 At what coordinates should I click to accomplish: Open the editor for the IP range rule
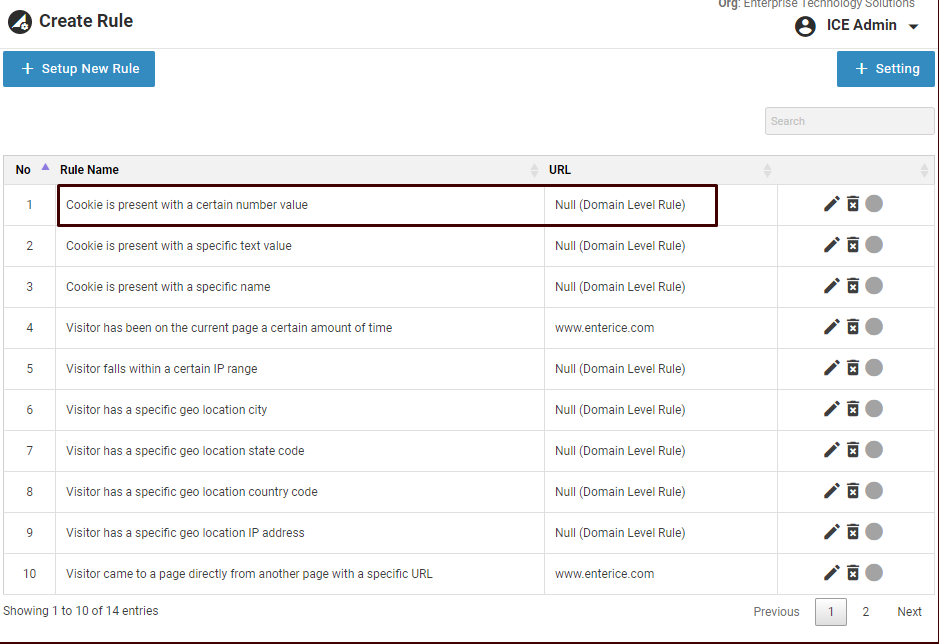coord(831,368)
